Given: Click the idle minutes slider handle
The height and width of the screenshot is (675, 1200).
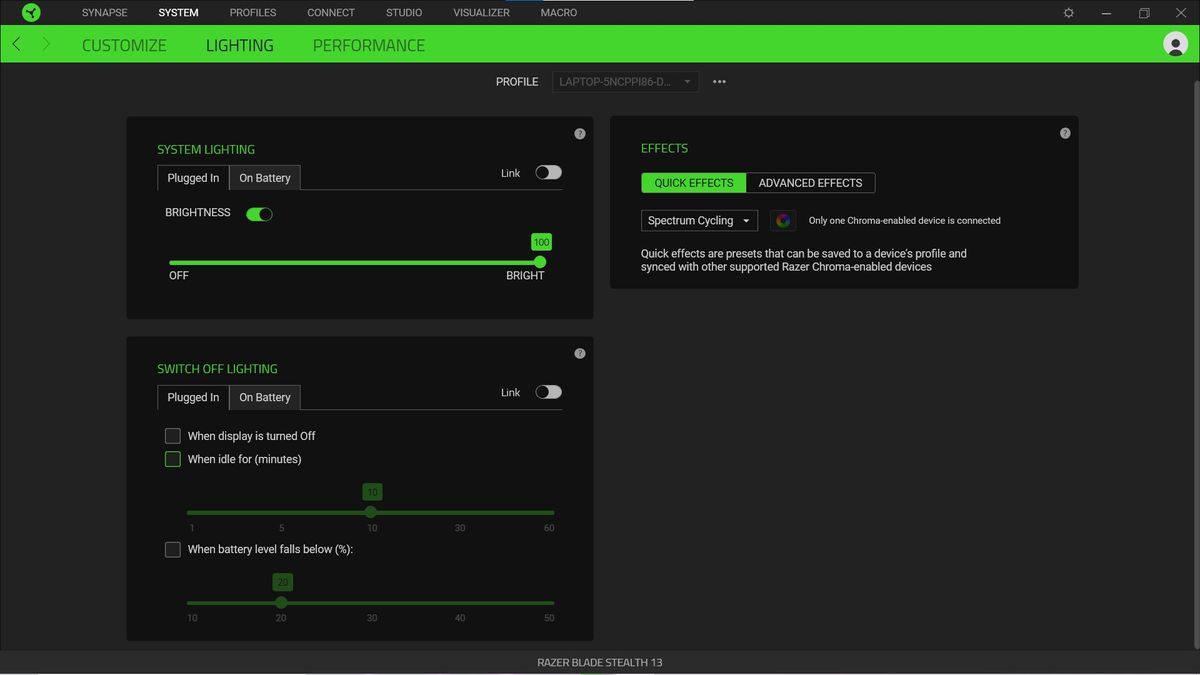Looking at the screenshot, I should (371, 512).
